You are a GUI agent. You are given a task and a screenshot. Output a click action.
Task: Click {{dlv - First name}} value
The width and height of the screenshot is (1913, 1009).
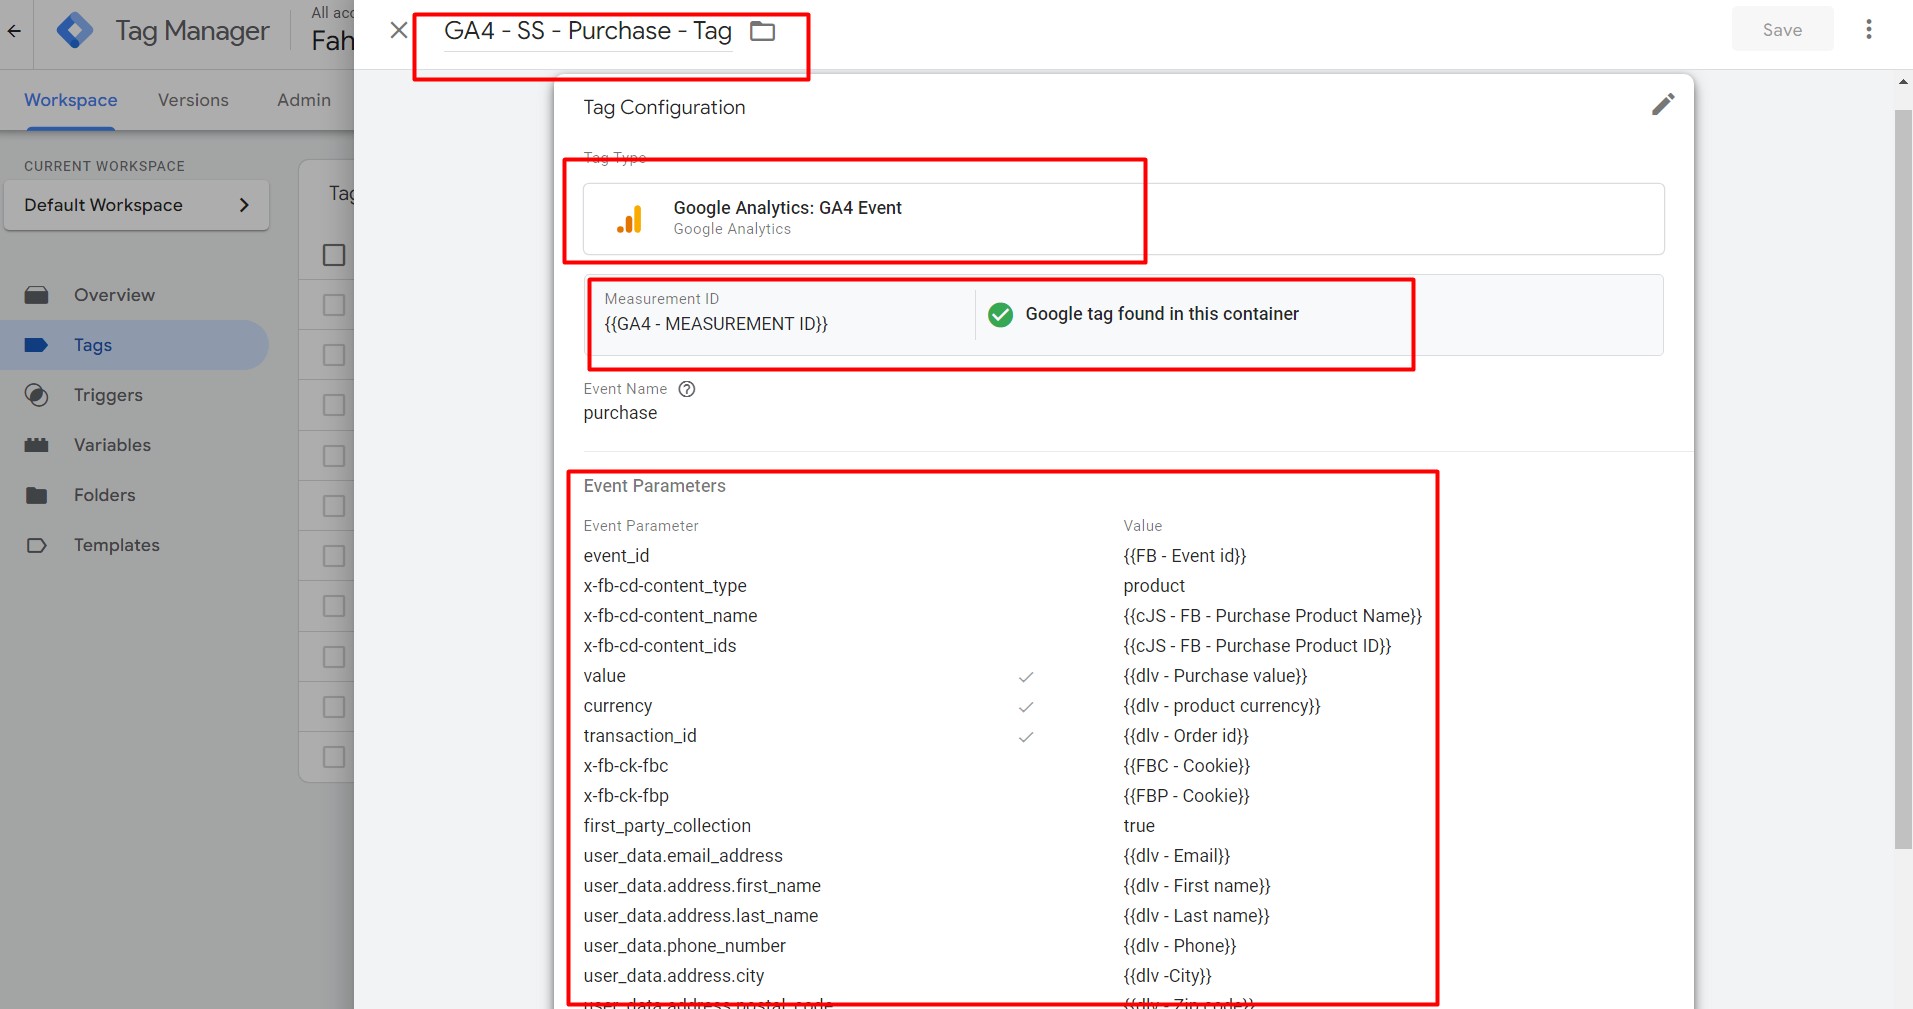(x=1197, y=886)
